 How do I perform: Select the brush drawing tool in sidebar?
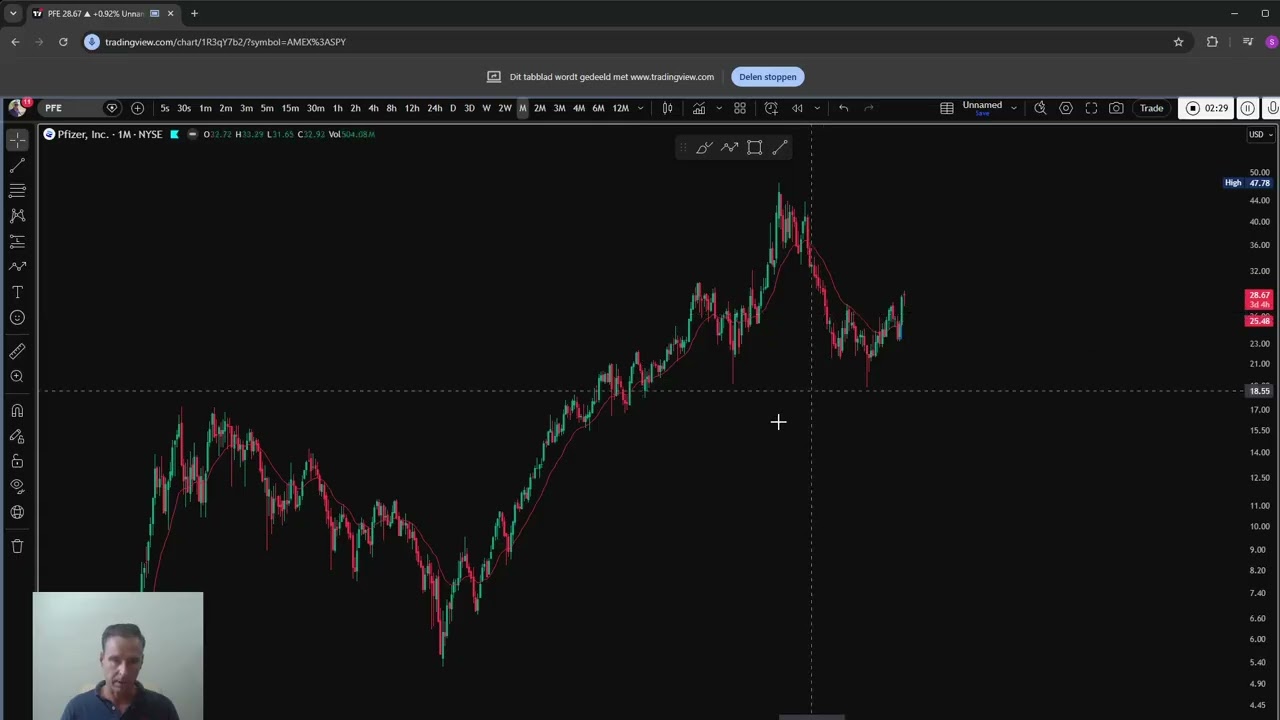(x=17, y=266)
